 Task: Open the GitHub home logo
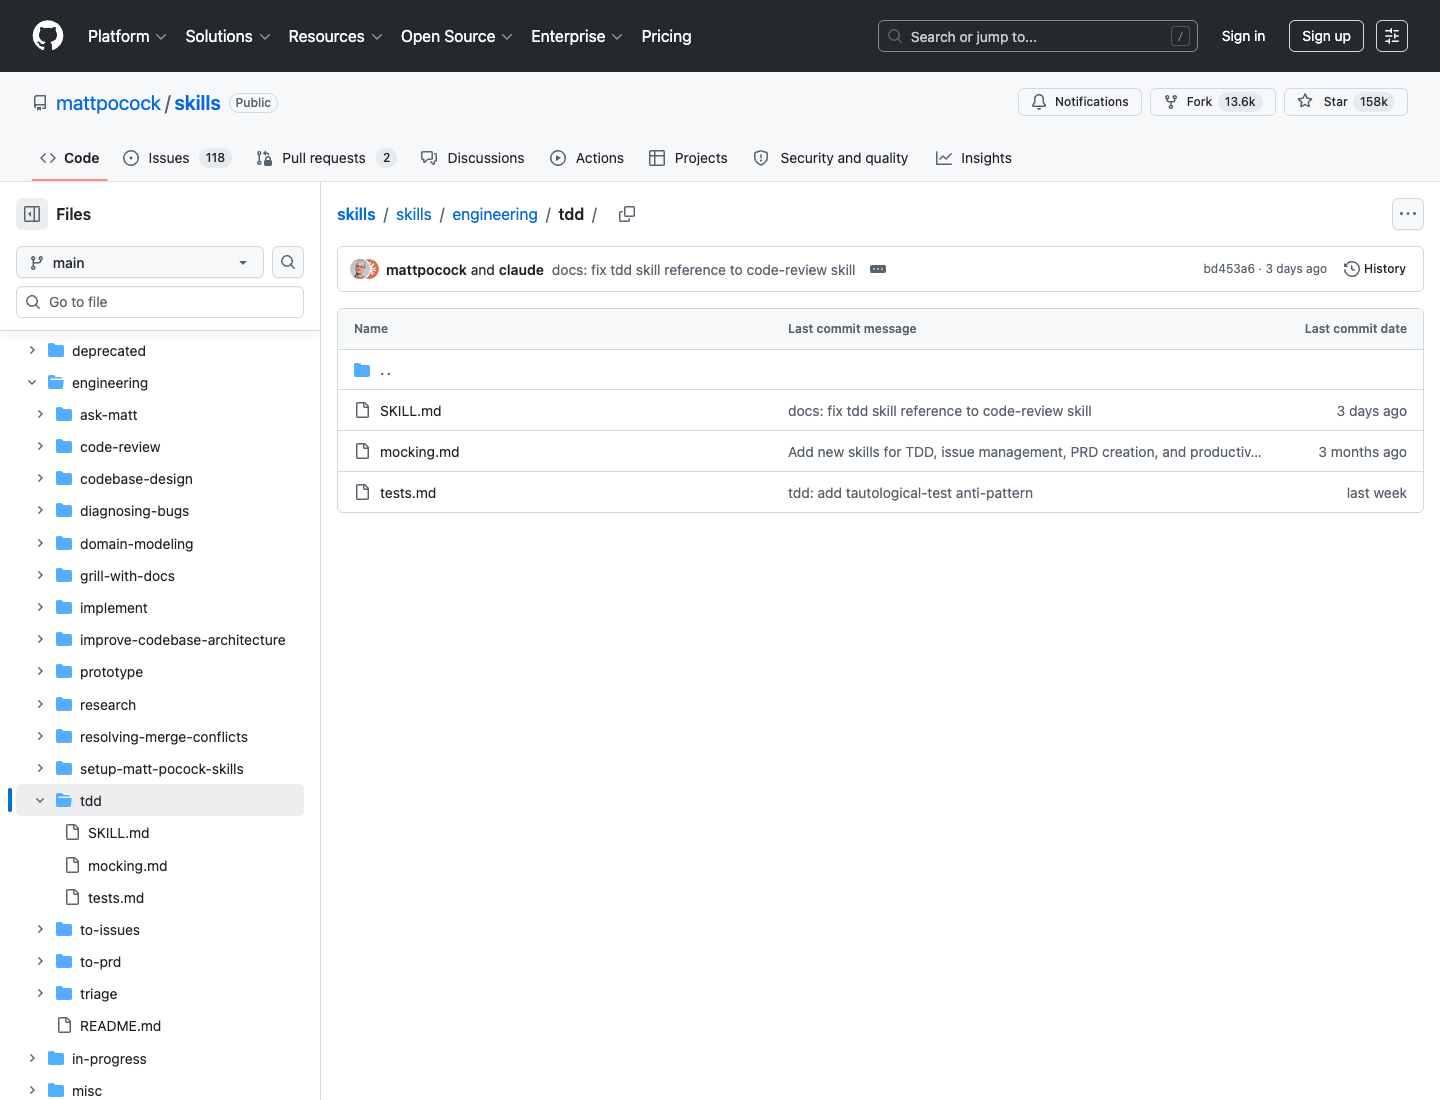pyautogui.click(x=48, y=36)
